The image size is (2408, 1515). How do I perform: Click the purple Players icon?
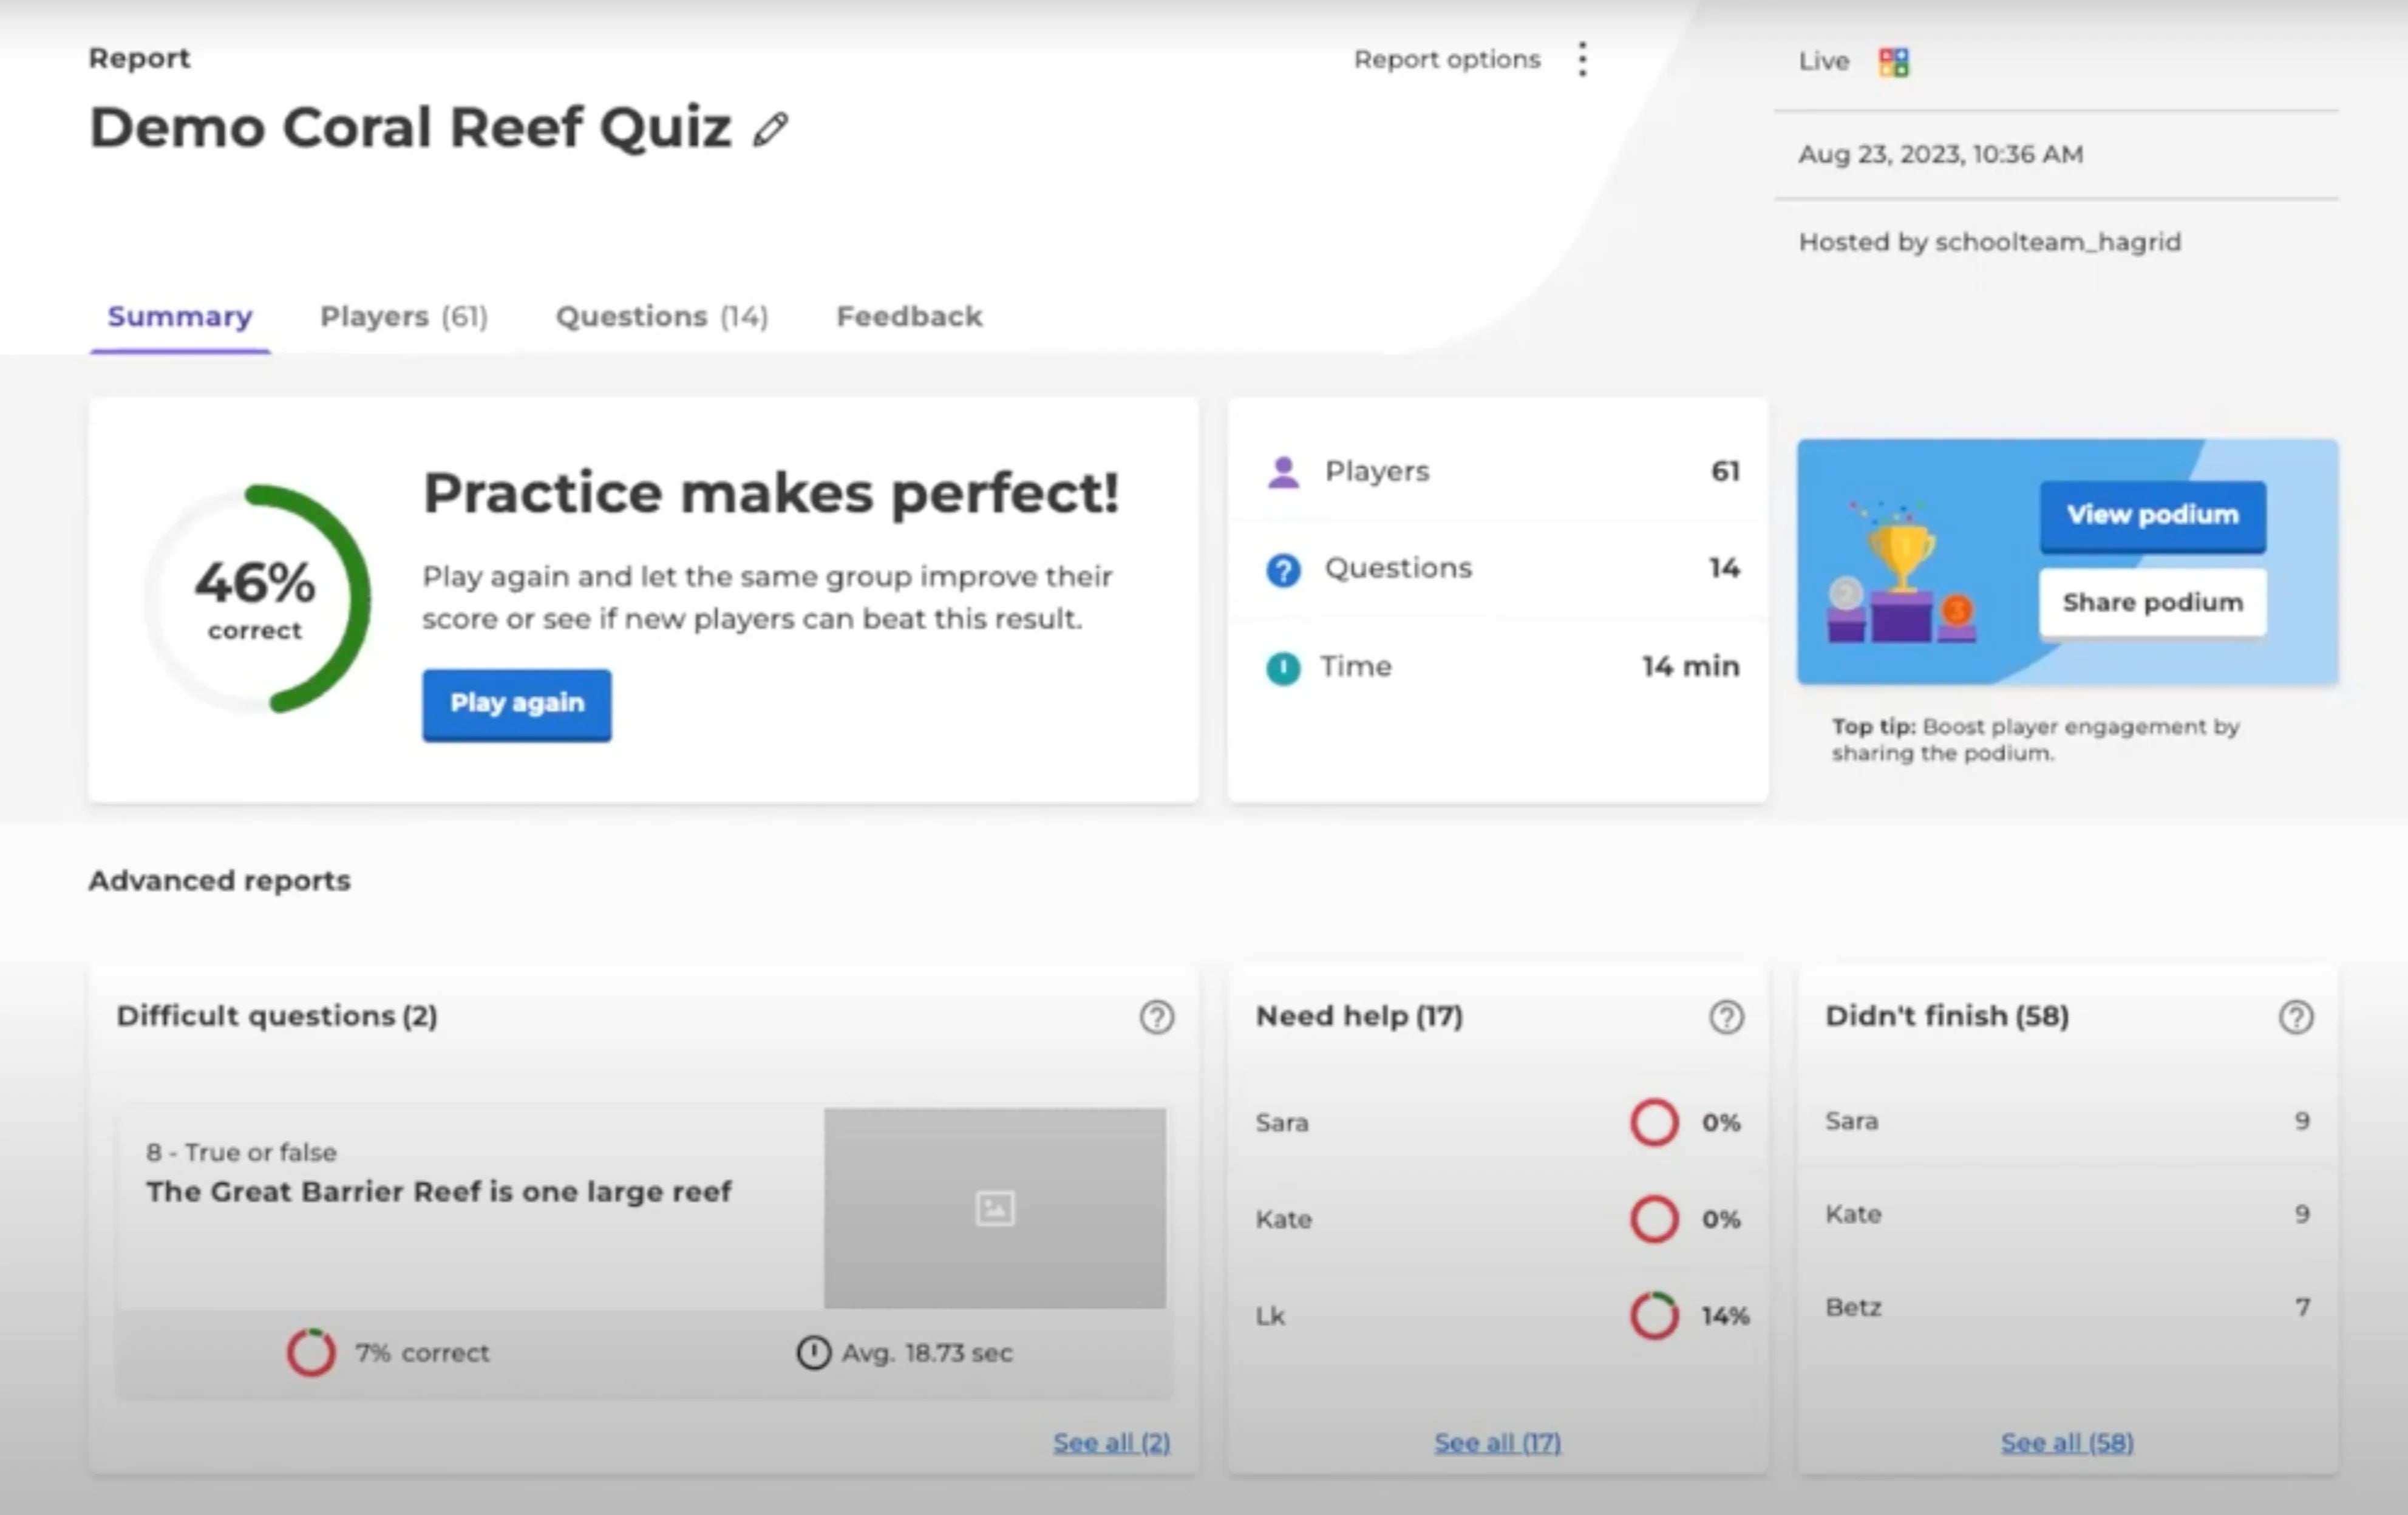pyautogui.click(x=1283, y=471)
